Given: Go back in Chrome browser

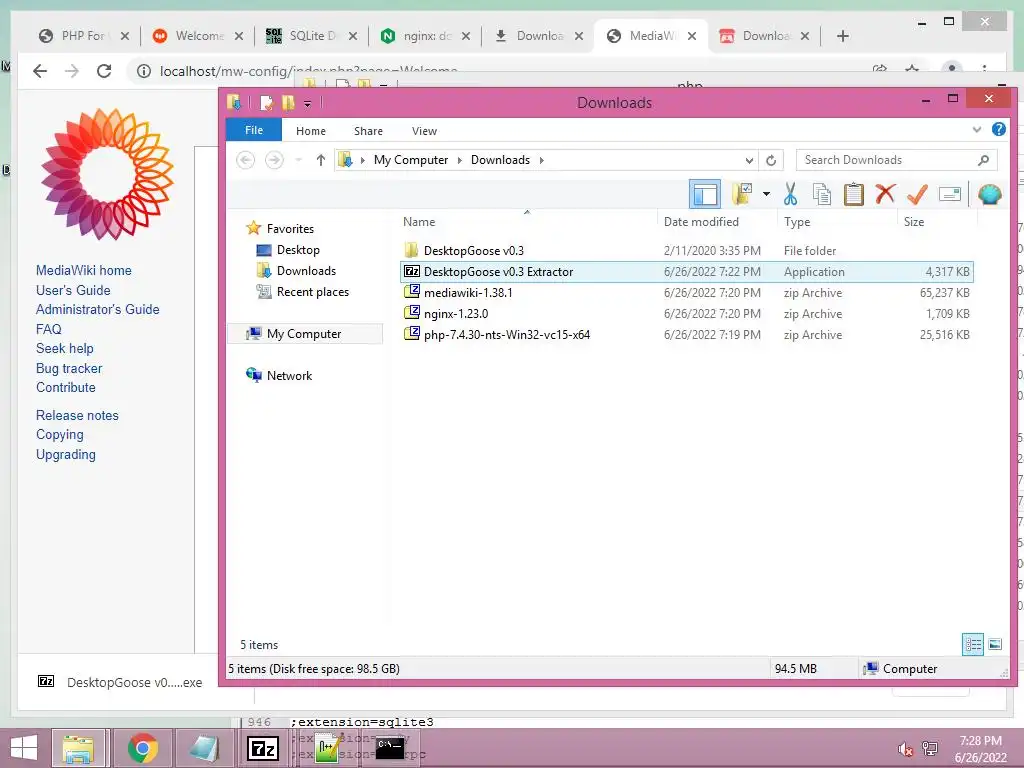Looking at the screenshot, I should point(40,71).
